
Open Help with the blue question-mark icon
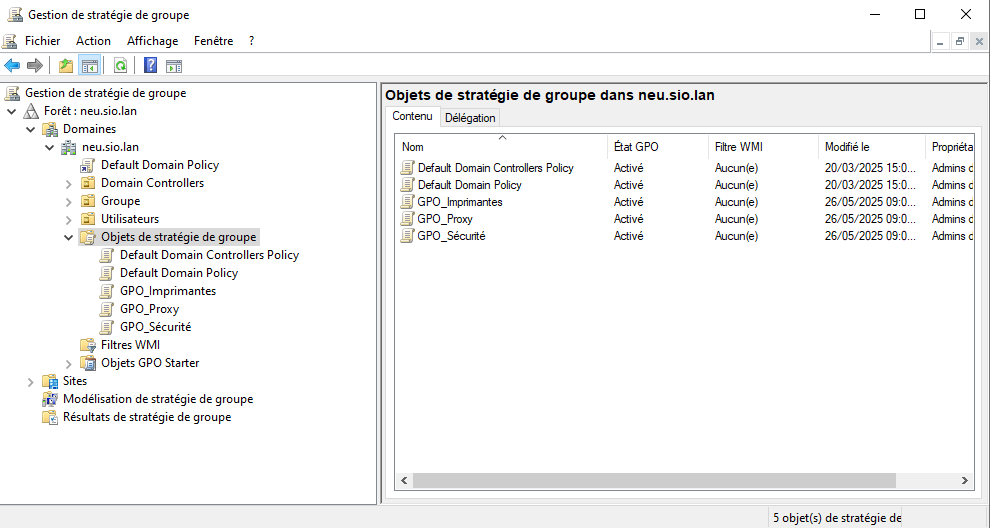(x=150, y=66)
